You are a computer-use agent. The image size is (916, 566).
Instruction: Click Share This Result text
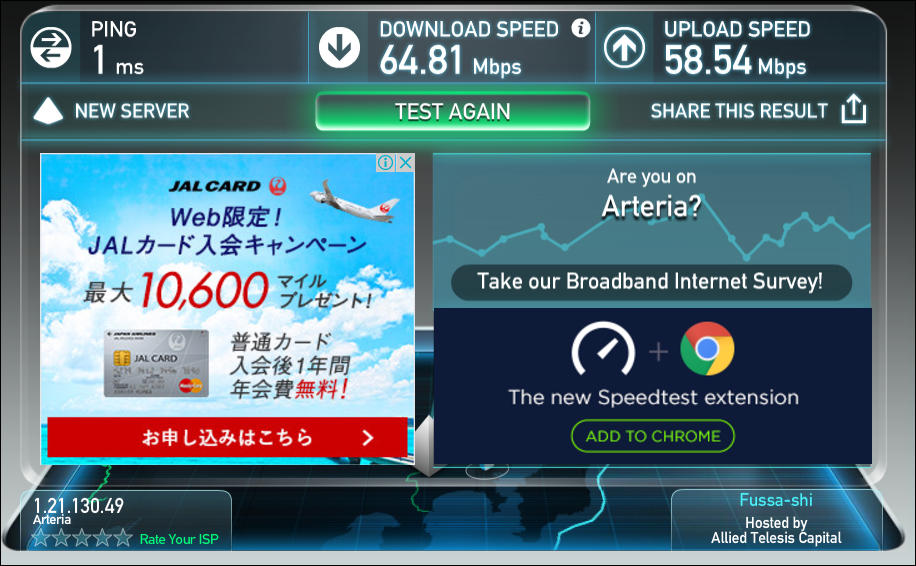pyautogui.click(x=739, y=111)
